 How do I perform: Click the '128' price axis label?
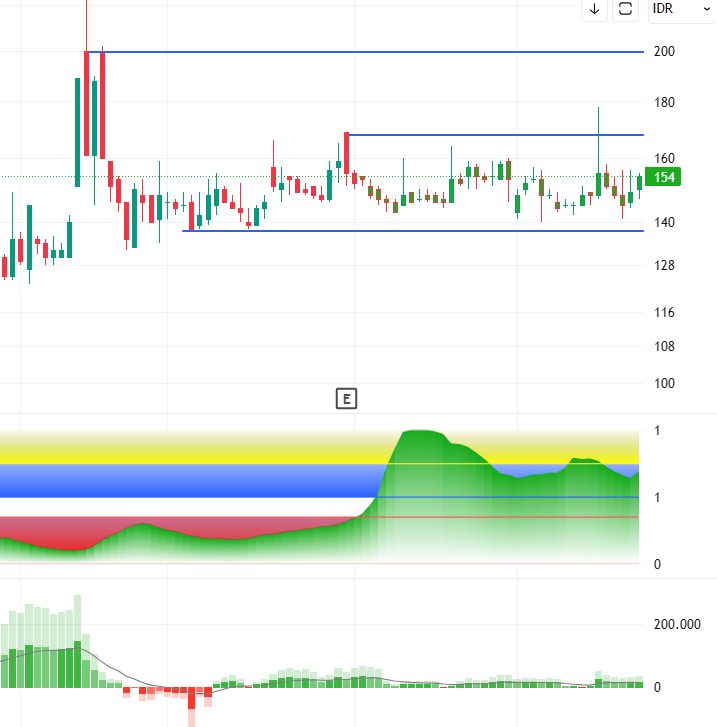click(664, 266)
